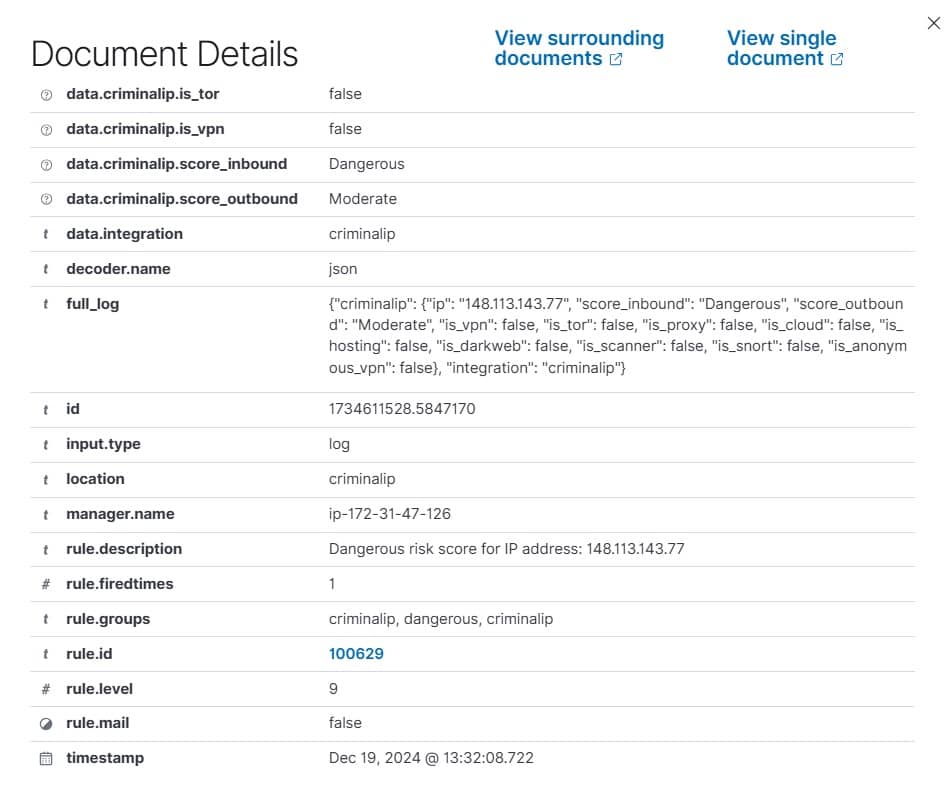946x801 pixels.
Task: Click the text type icon beside decoder.name
Action: 45,269
